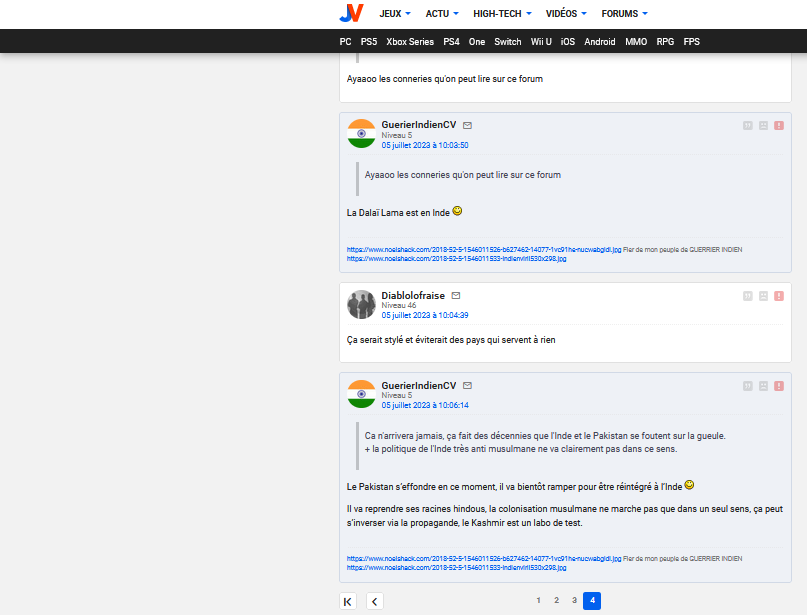Open permalink 05 juillet 2023 à 10:06:14
This screenshot has width=807, height=615.
(x=425, y=405)
